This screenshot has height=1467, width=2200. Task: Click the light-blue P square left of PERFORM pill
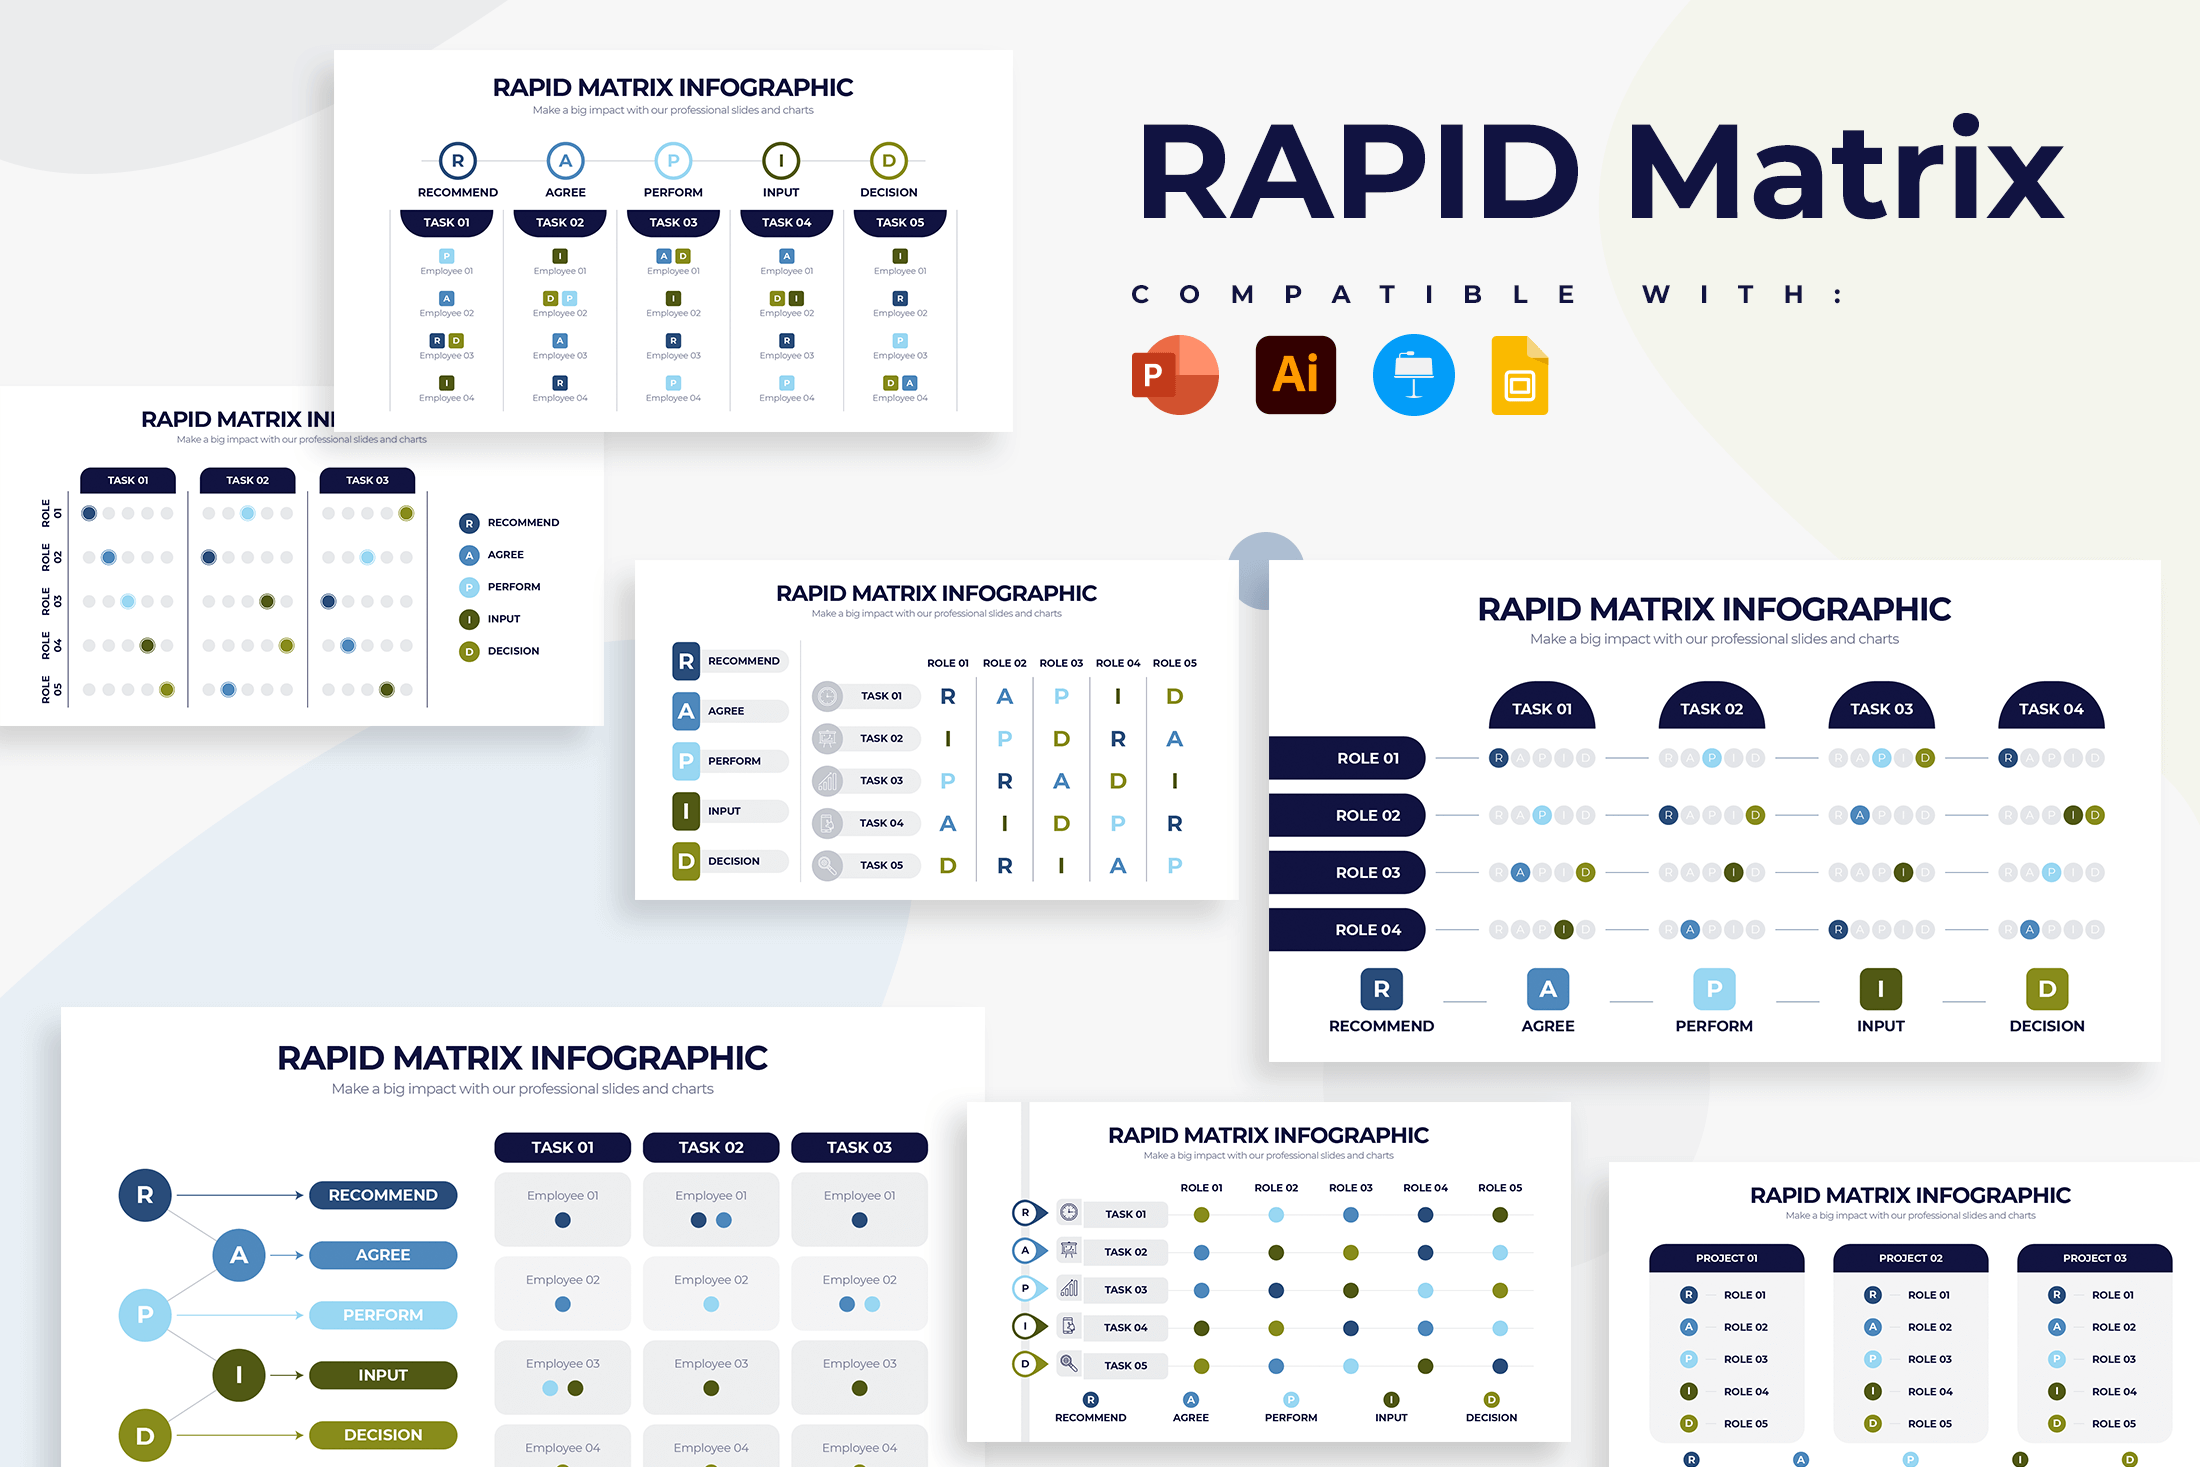pyautogui.click(x=686, y=761)
